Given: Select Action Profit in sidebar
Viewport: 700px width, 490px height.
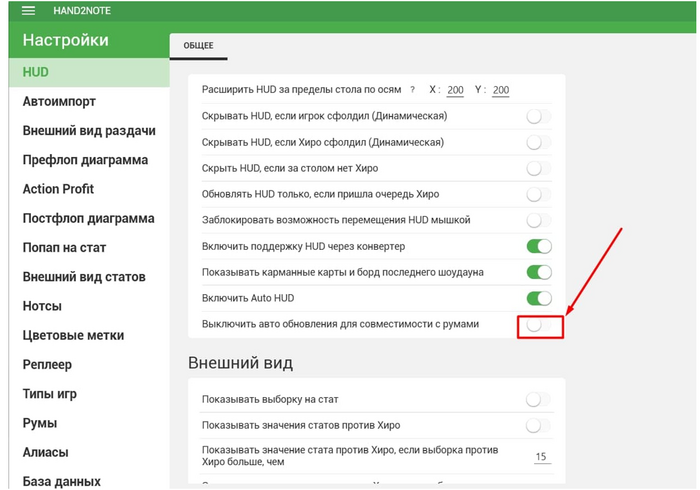Looking at the screenshot, I should (89, 189).
